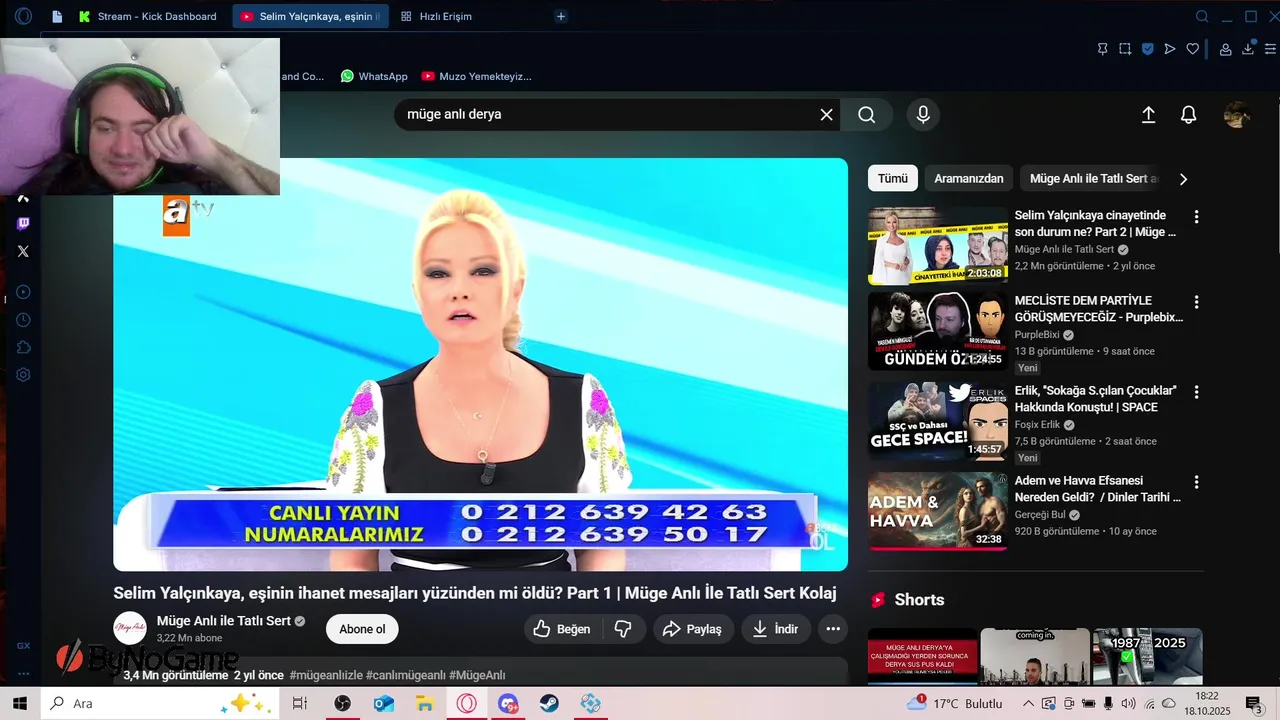Open Steam from the taskbar
The width and height of the screenshot is (1280, 720).
(550, 704)
